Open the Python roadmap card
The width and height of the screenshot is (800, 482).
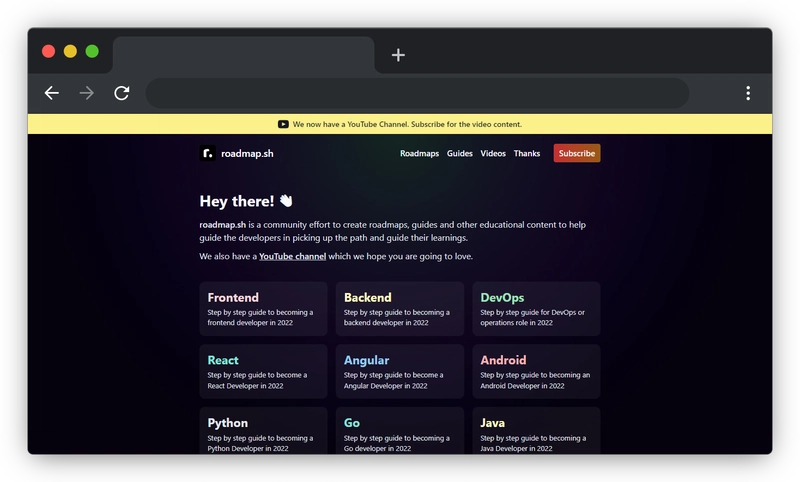[263, 430]
